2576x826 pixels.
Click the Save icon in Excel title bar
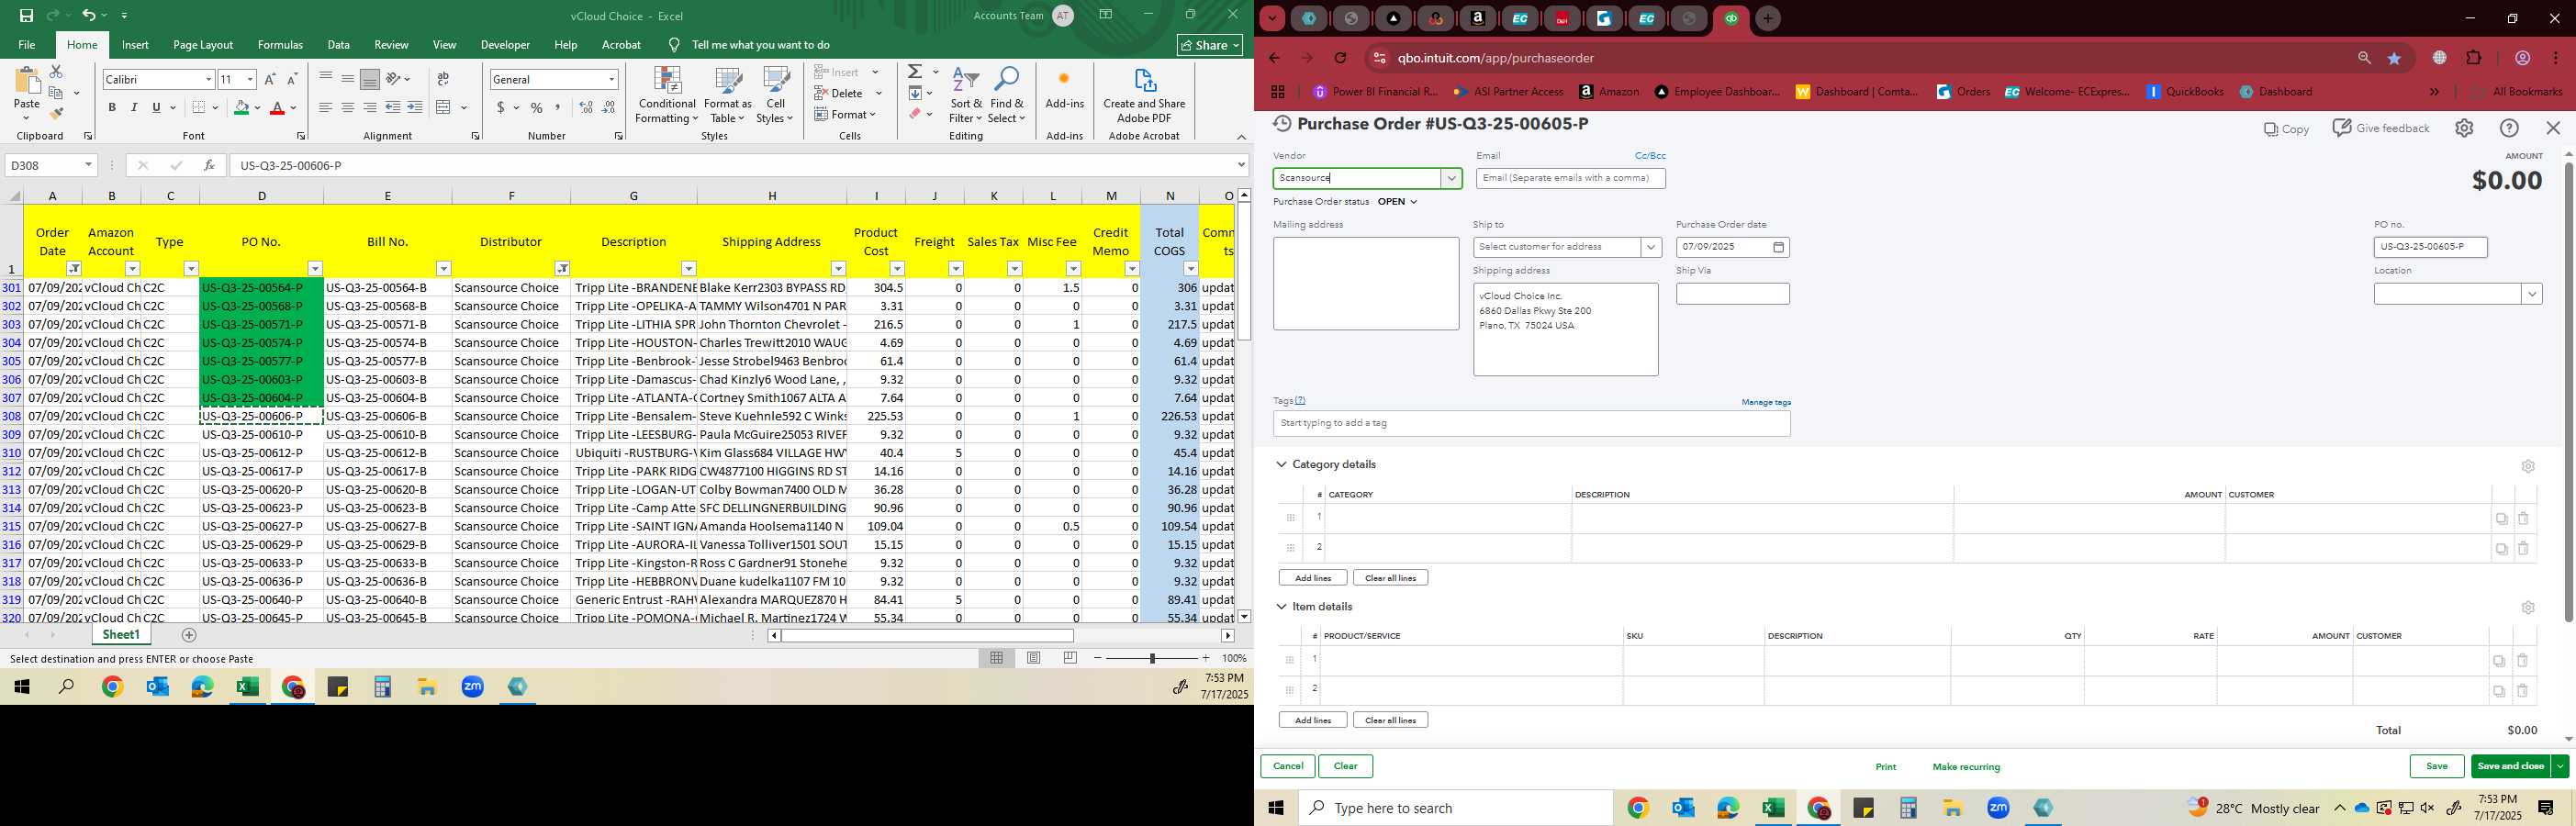(26, 15)
